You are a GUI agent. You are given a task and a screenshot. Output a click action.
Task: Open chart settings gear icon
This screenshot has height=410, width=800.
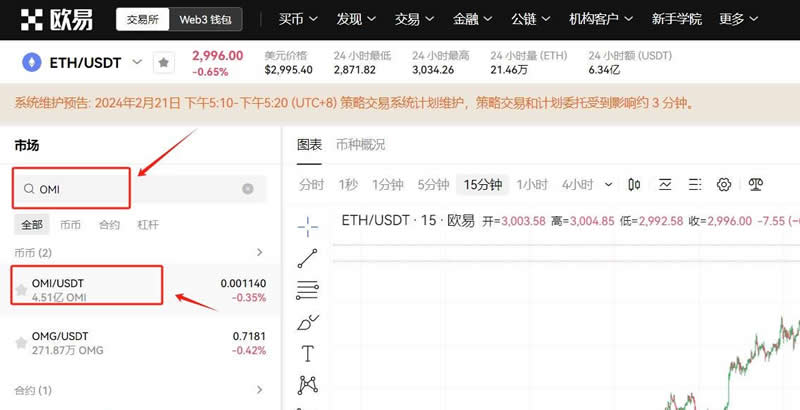(x=724, y=184)
